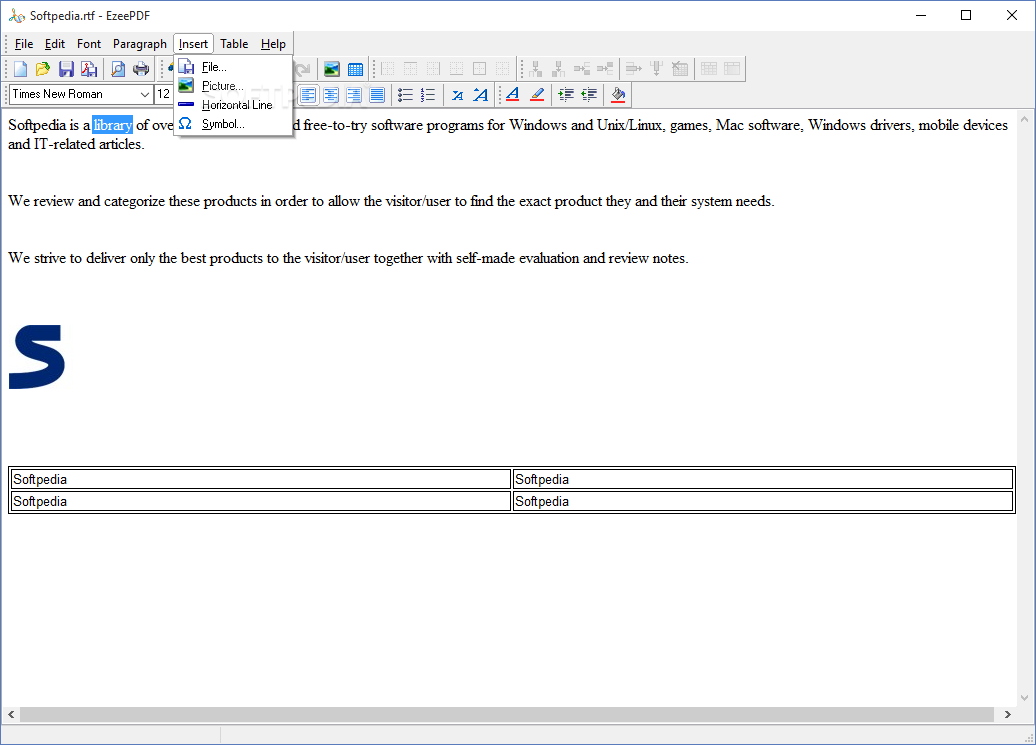Create a new document with the toolbar icon

20,69
